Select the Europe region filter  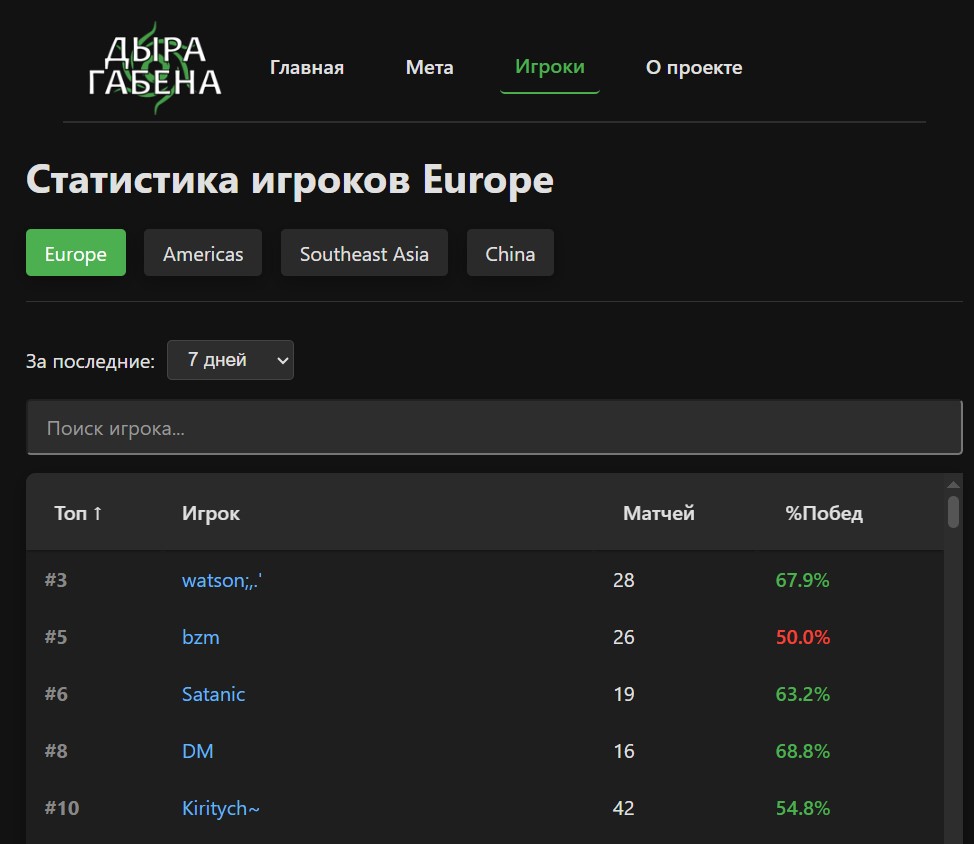pos(75,253)
